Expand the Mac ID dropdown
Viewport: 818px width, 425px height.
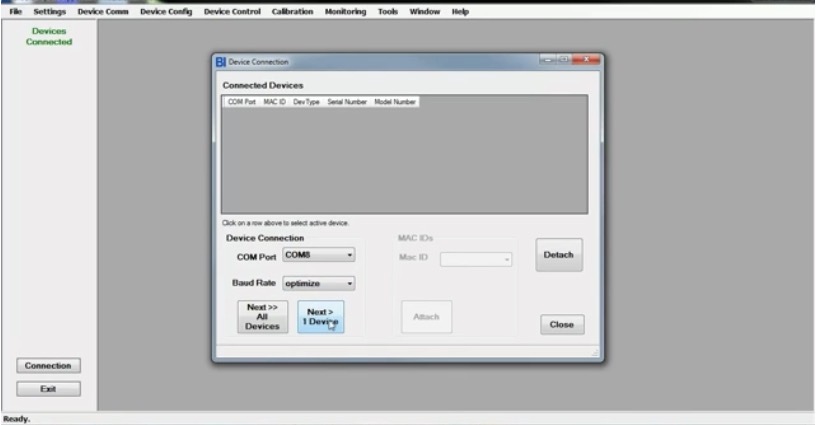506,259
